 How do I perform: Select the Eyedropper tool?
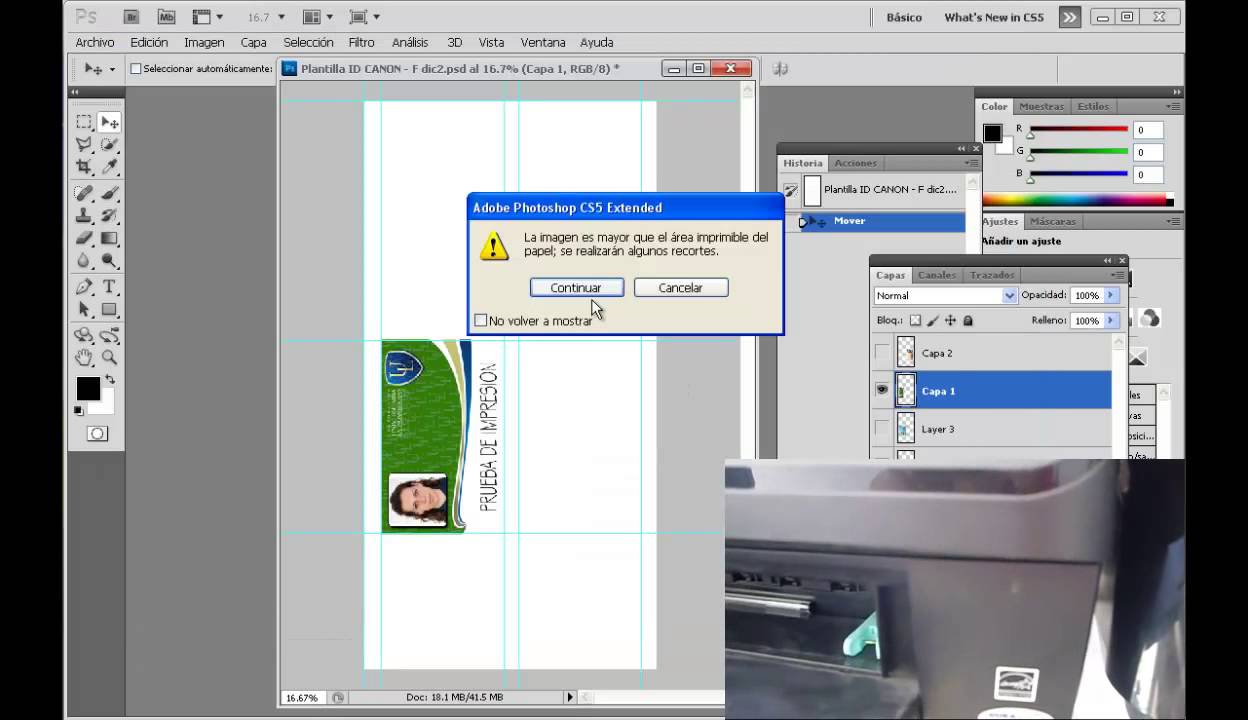click(x=109, y=167)
